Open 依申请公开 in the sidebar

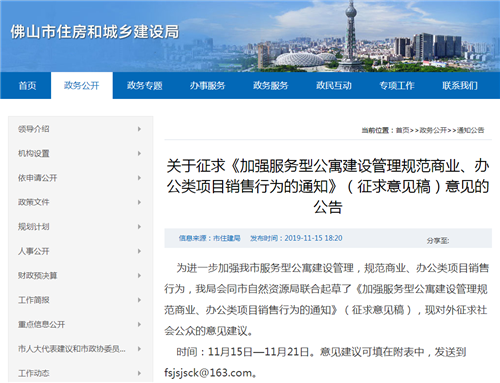[x=38, y=178]
